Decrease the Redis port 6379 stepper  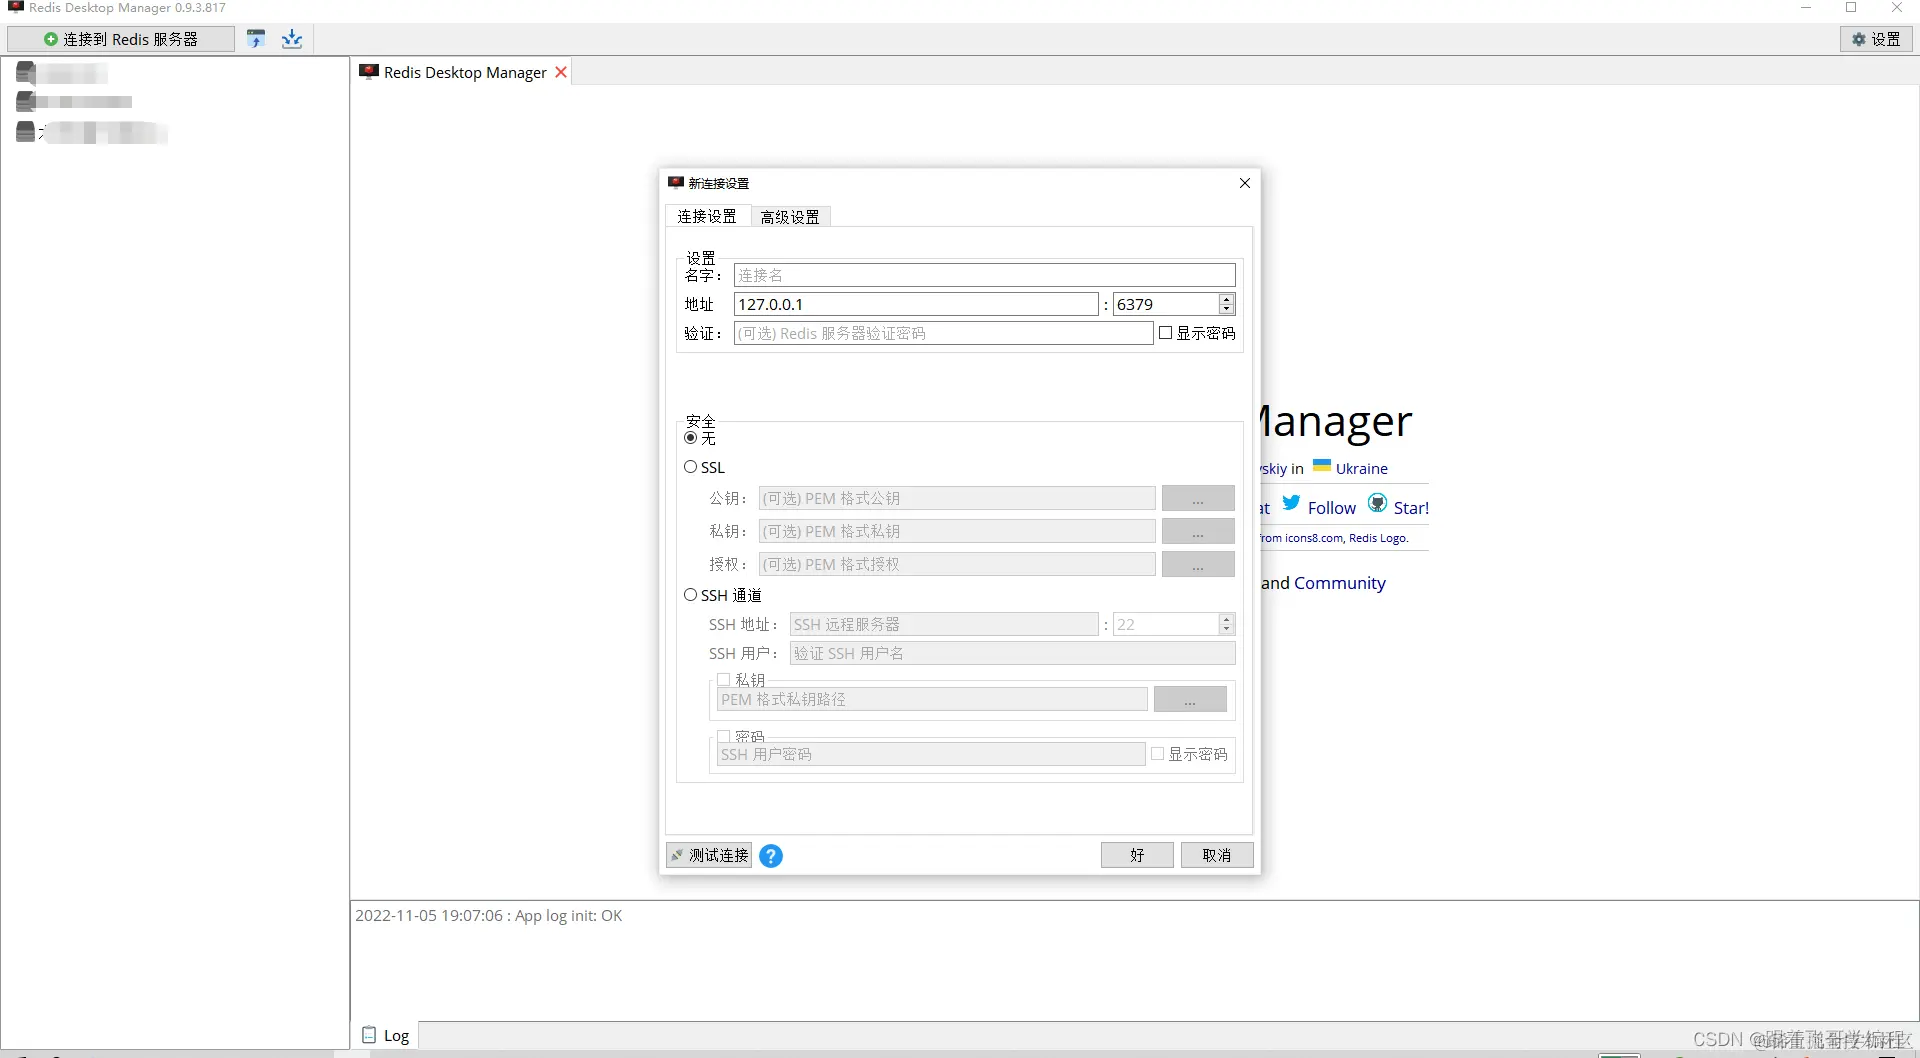tap(1227, 310)
